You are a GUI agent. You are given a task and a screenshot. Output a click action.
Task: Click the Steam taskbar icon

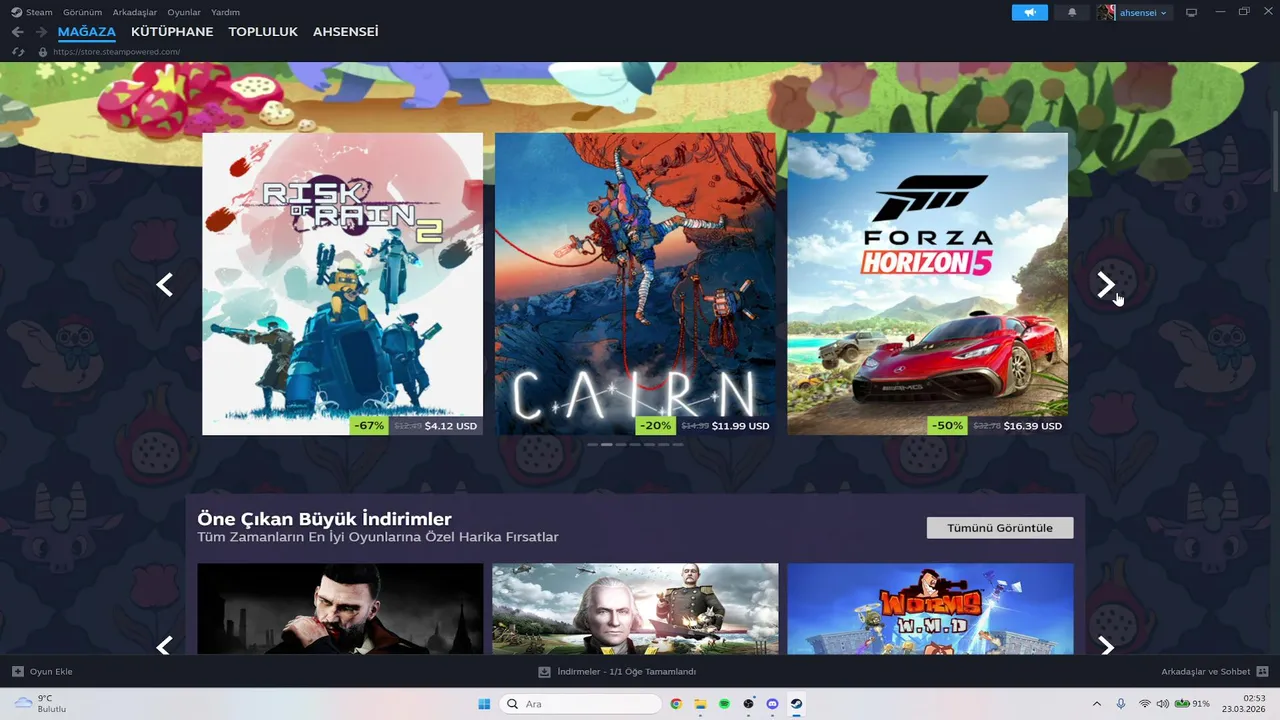796,704
